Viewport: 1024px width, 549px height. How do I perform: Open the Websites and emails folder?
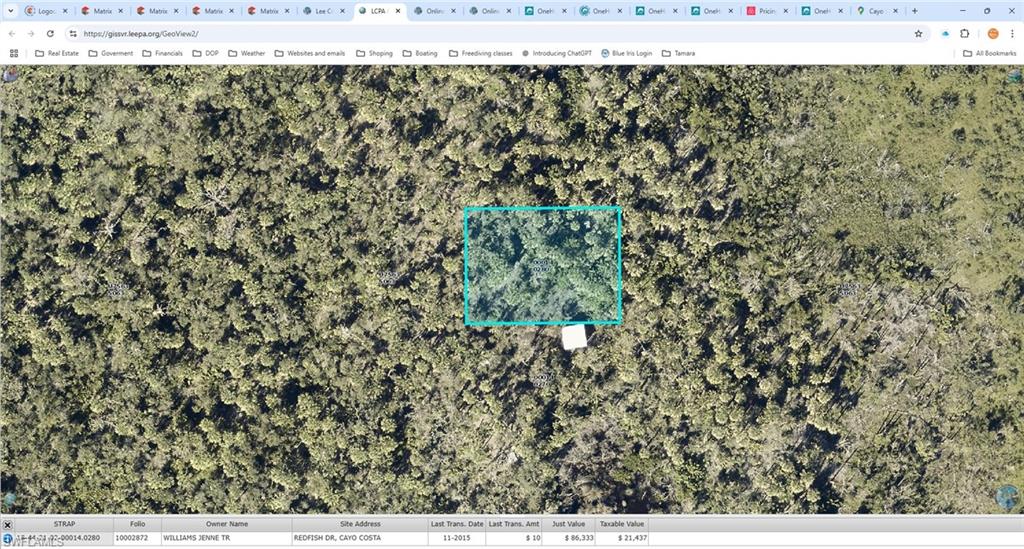click(310, 54)
